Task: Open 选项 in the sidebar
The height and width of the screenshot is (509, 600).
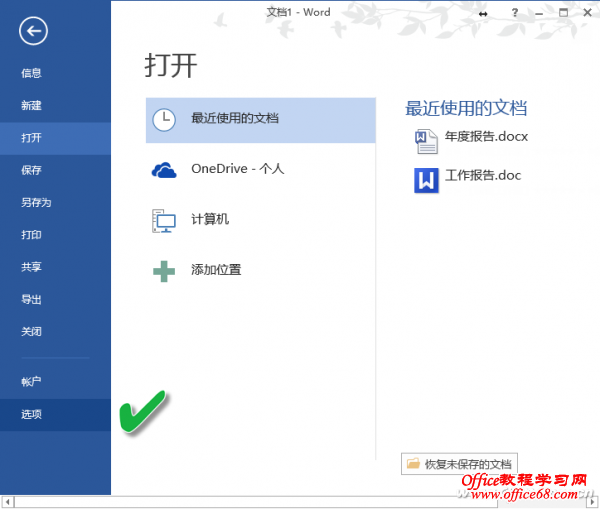Action: pos(55,414)
